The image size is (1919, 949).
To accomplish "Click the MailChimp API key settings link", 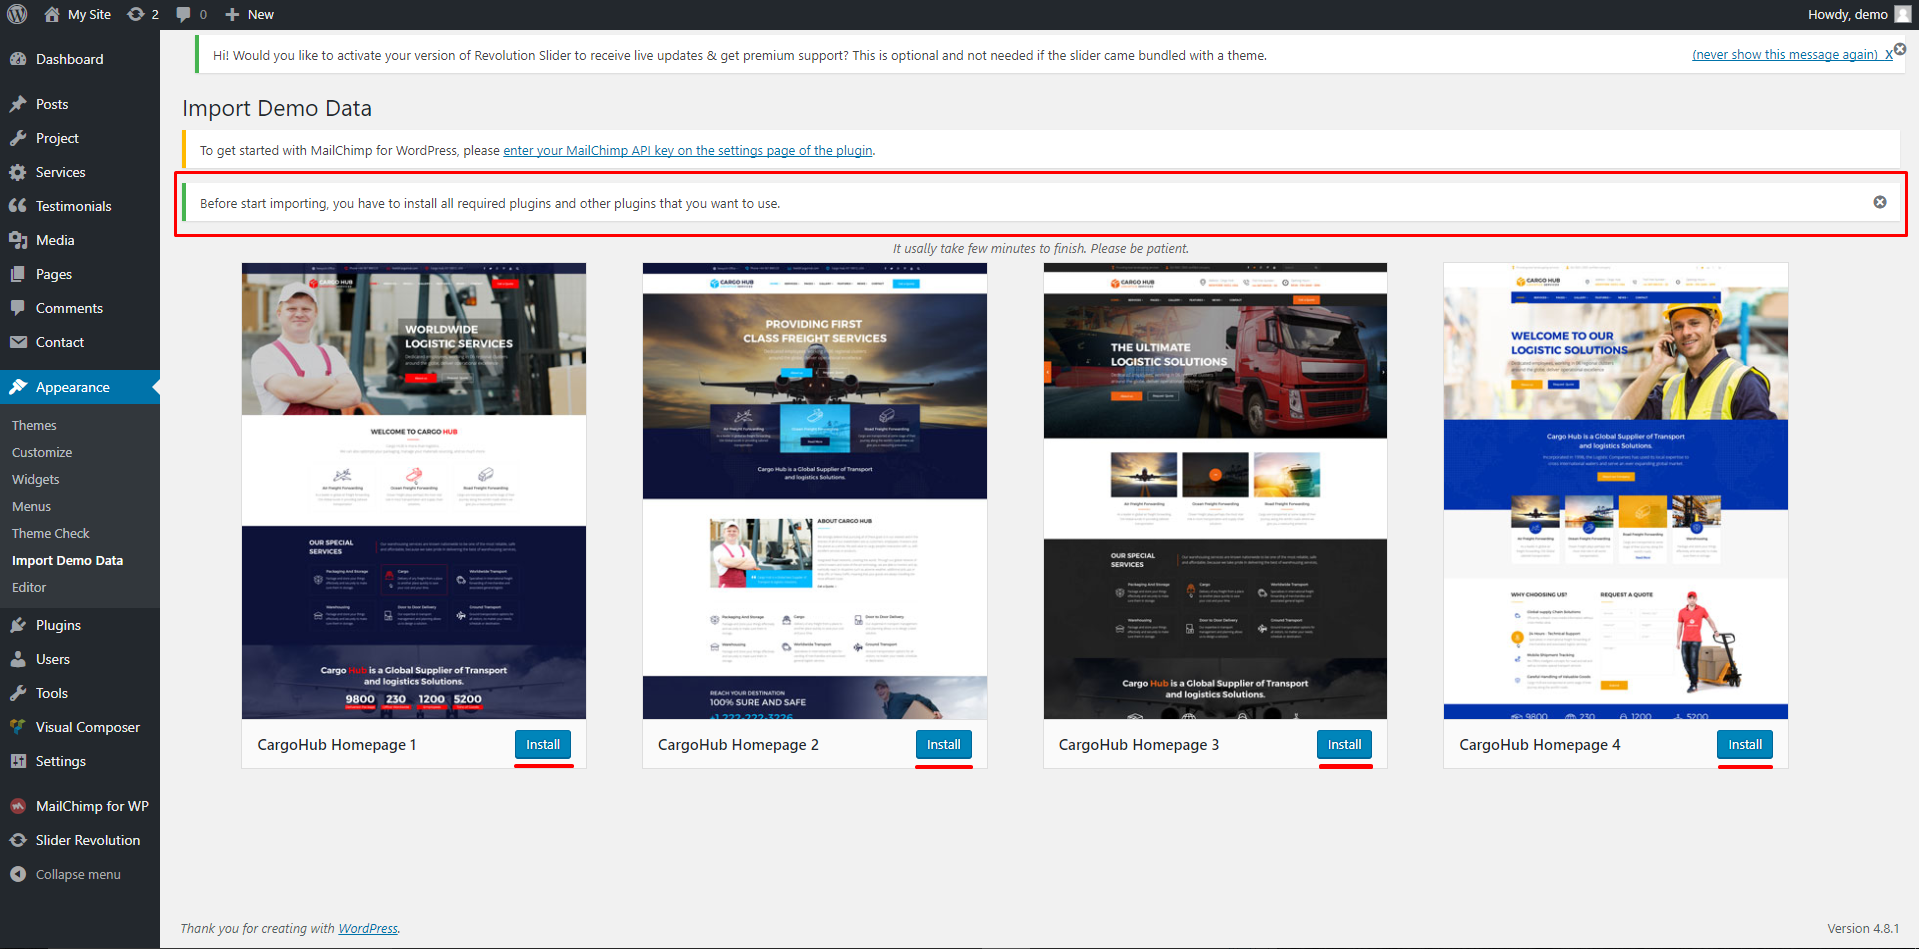I will [x=688, y=150].
